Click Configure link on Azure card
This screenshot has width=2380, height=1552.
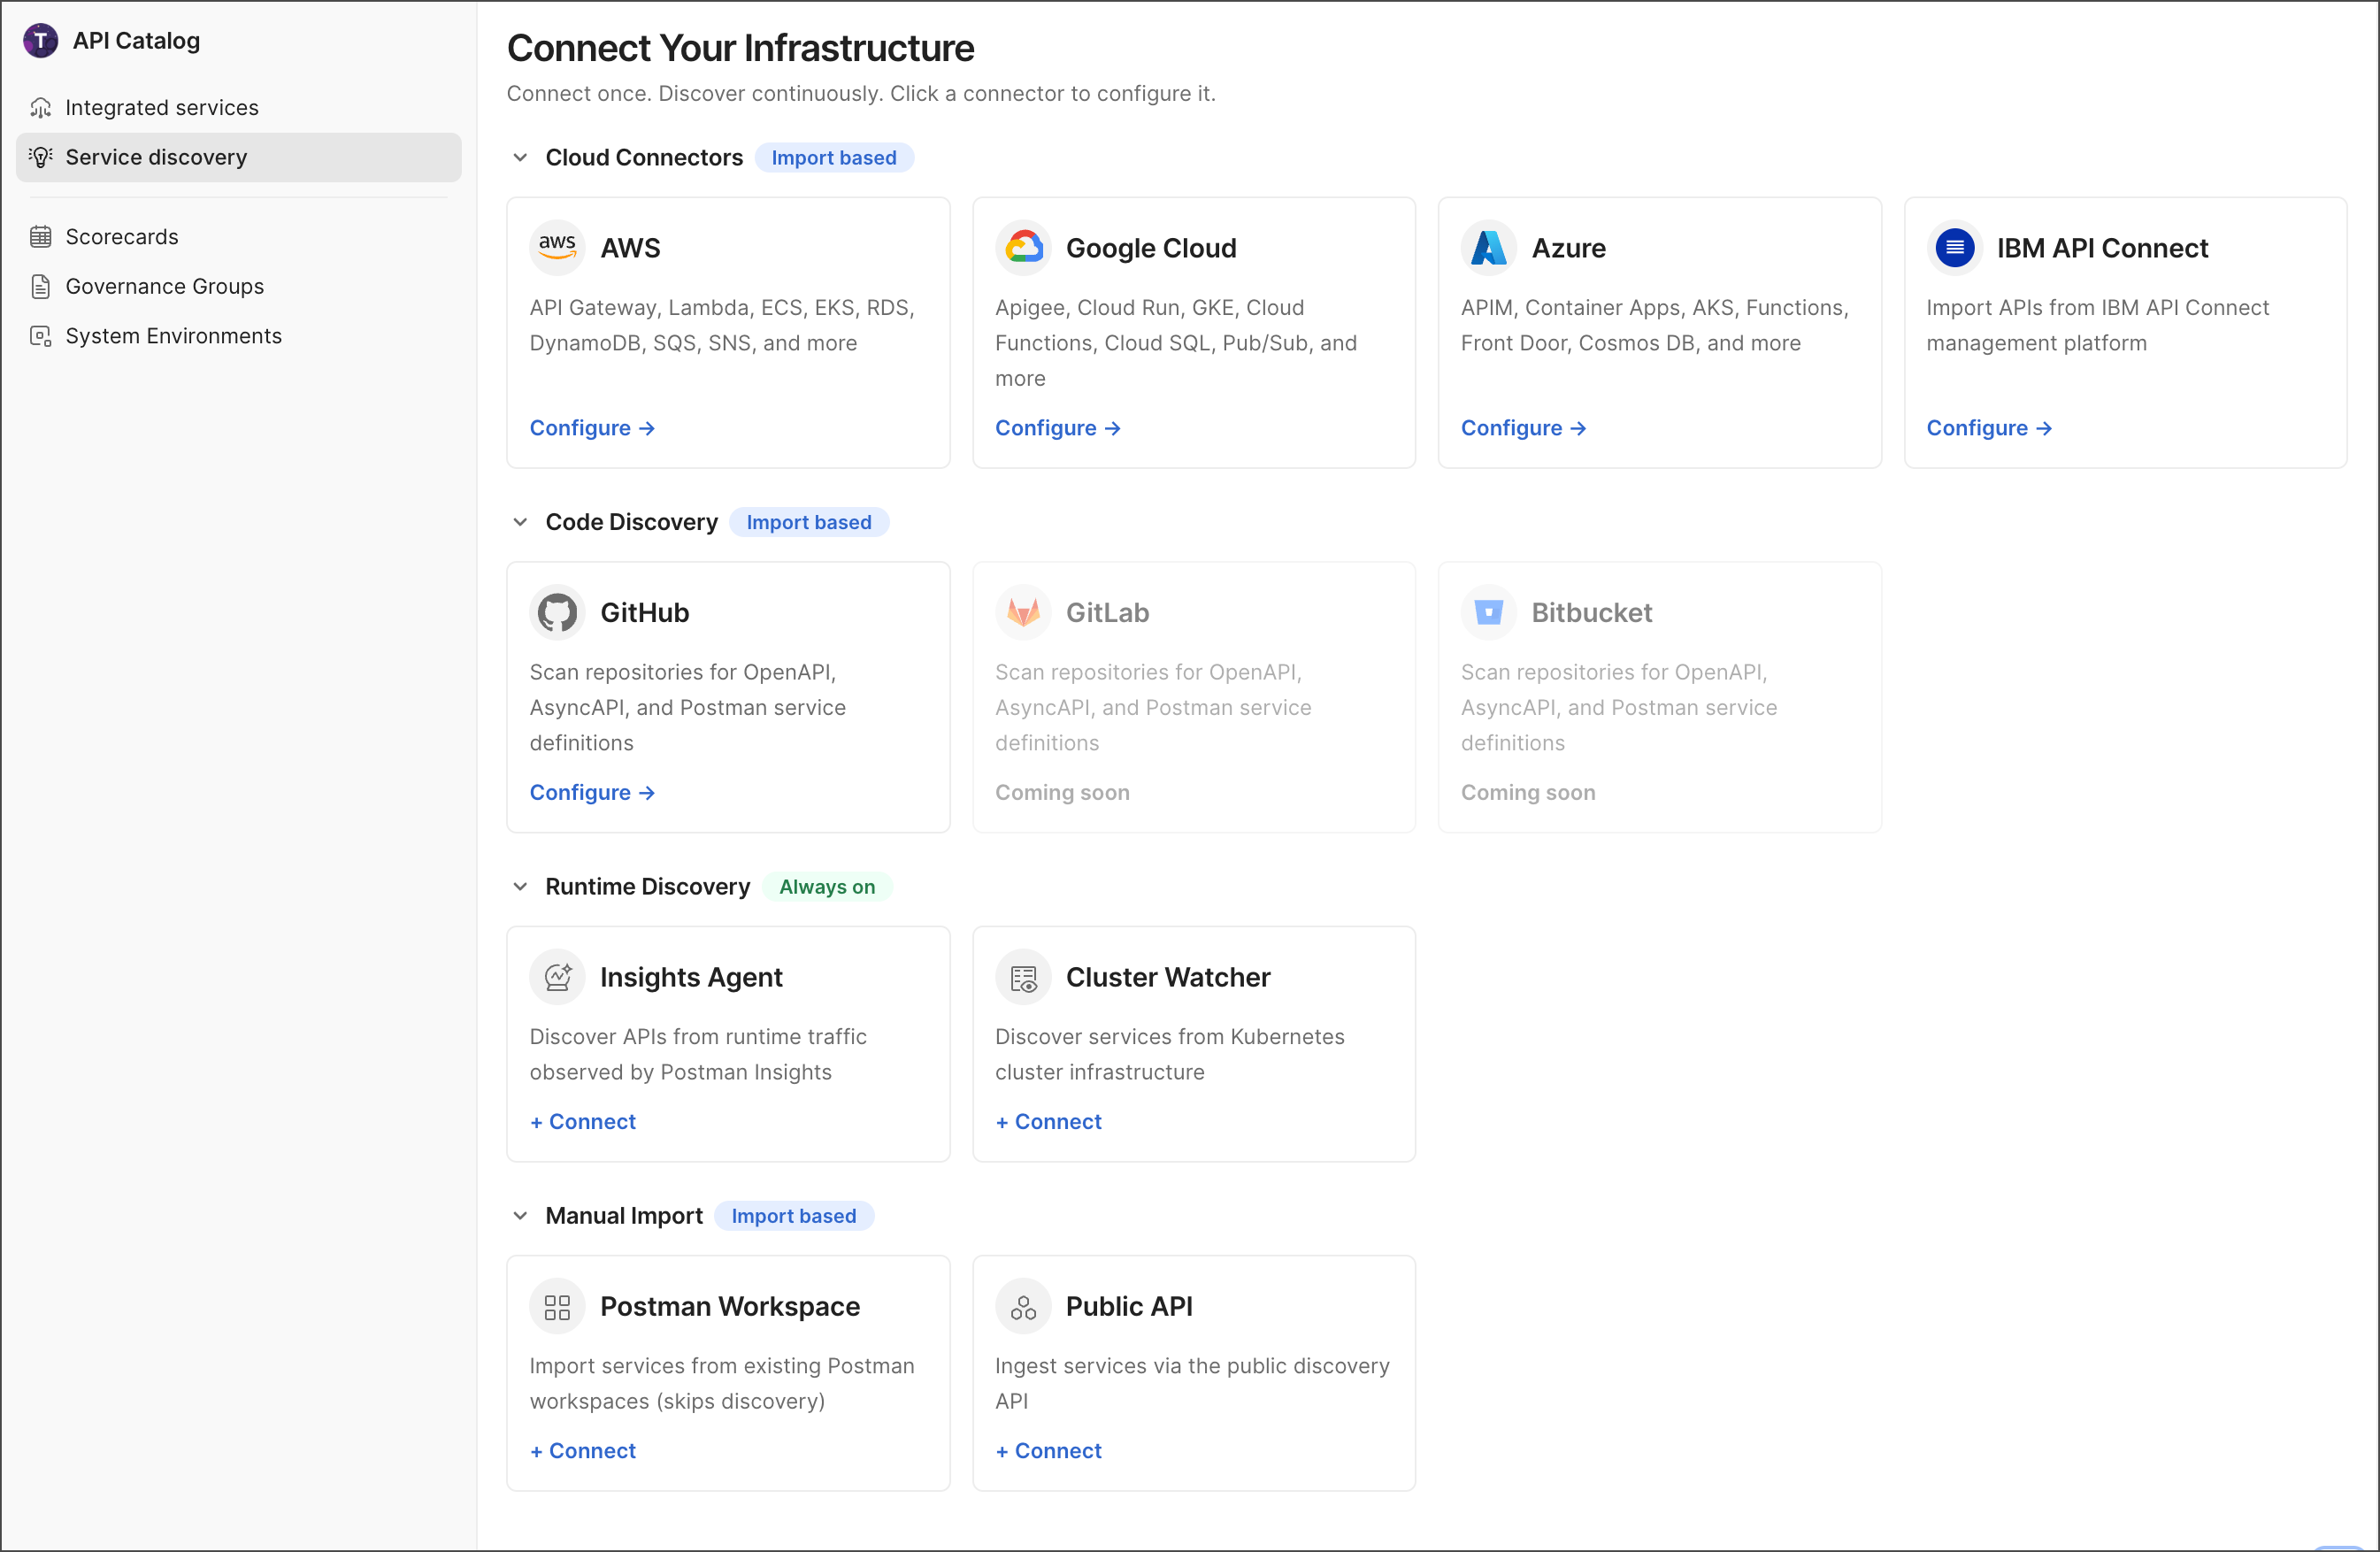tap(1523, 428)
